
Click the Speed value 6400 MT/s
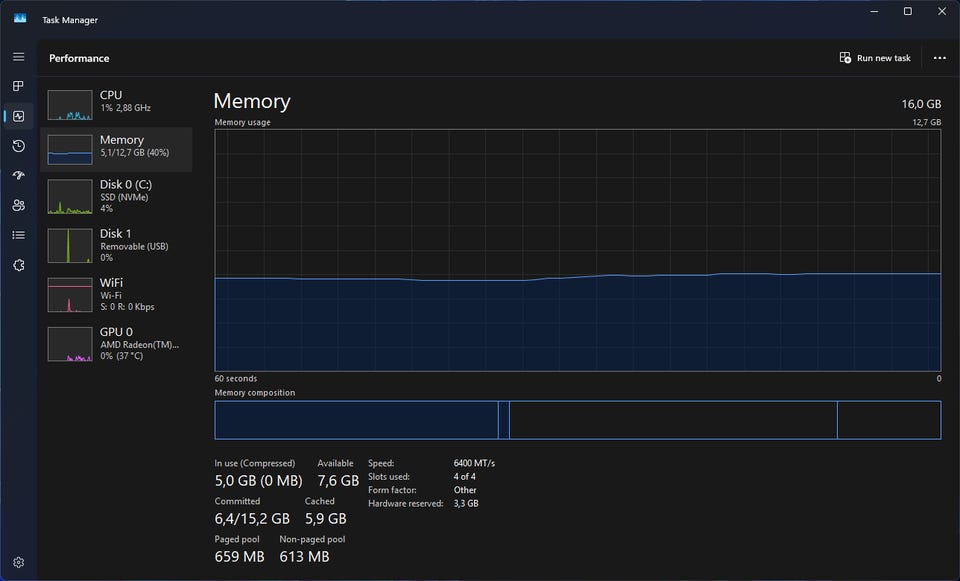pyautogui.click(x=474, y=463)
